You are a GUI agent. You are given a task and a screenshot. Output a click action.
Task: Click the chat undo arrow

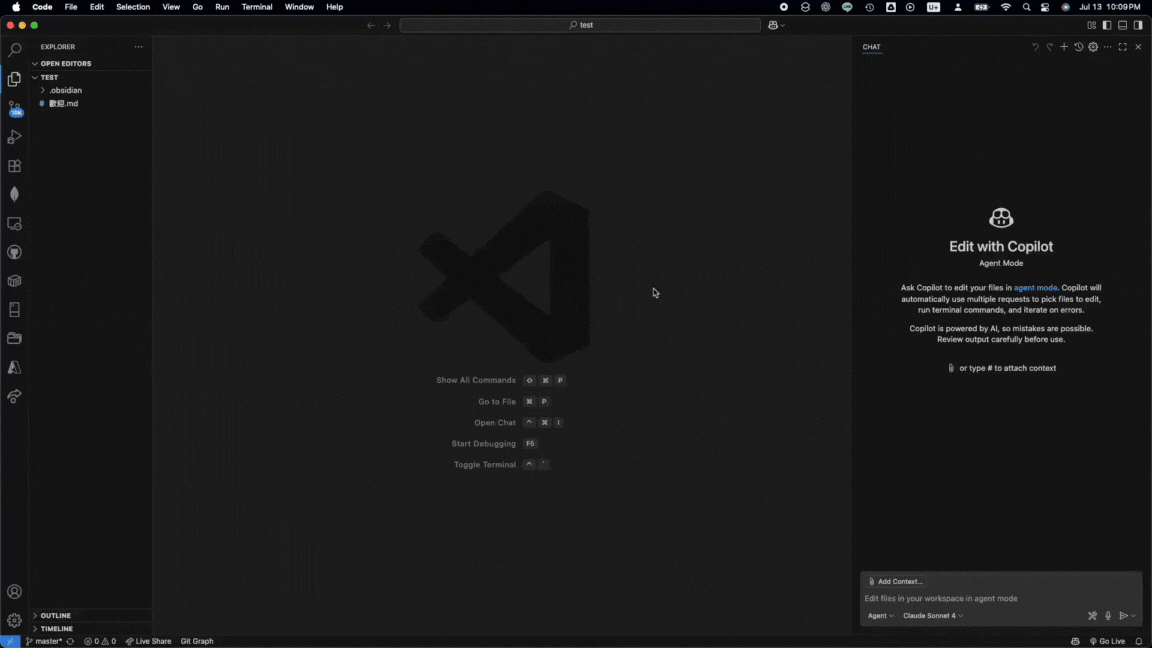[1035, 47]
